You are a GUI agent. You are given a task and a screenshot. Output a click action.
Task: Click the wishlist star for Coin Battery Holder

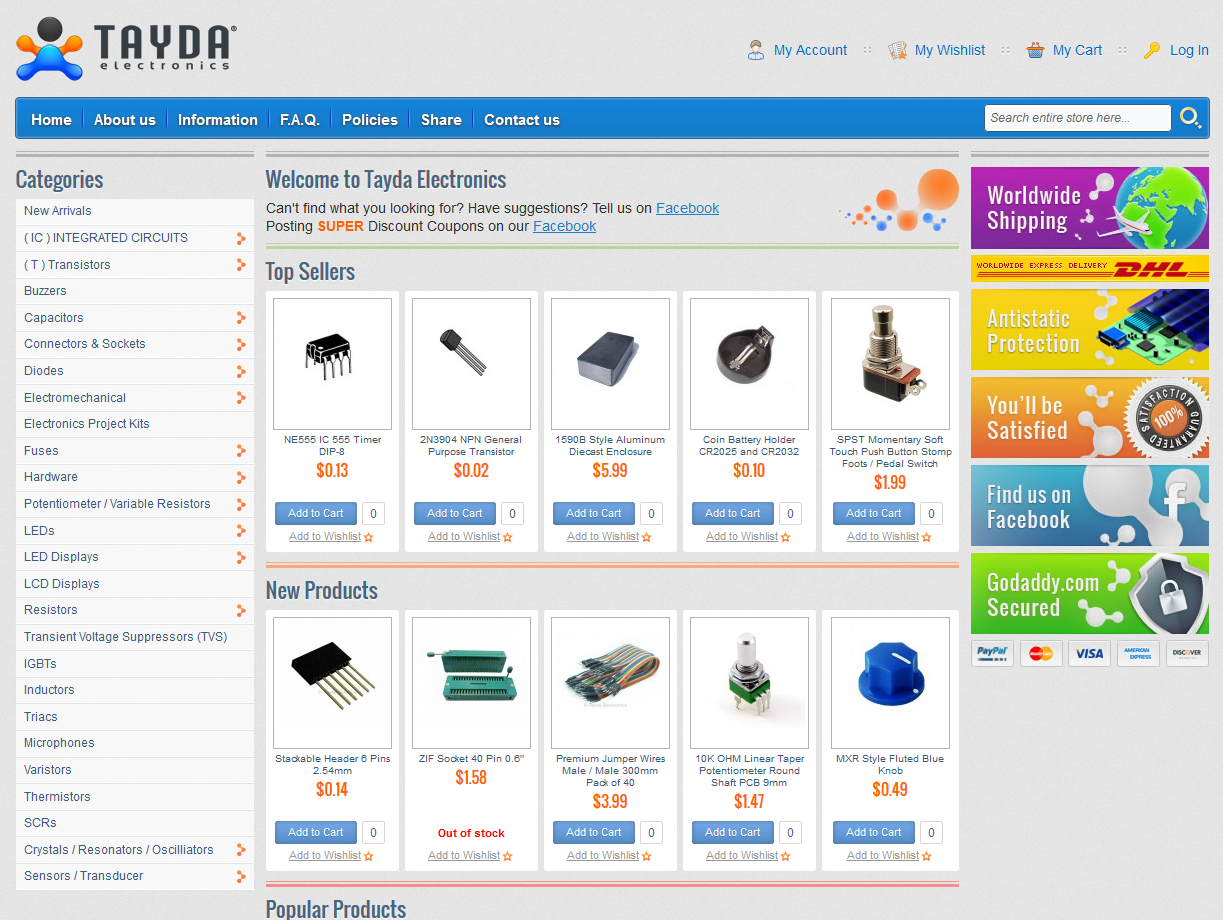786,537
